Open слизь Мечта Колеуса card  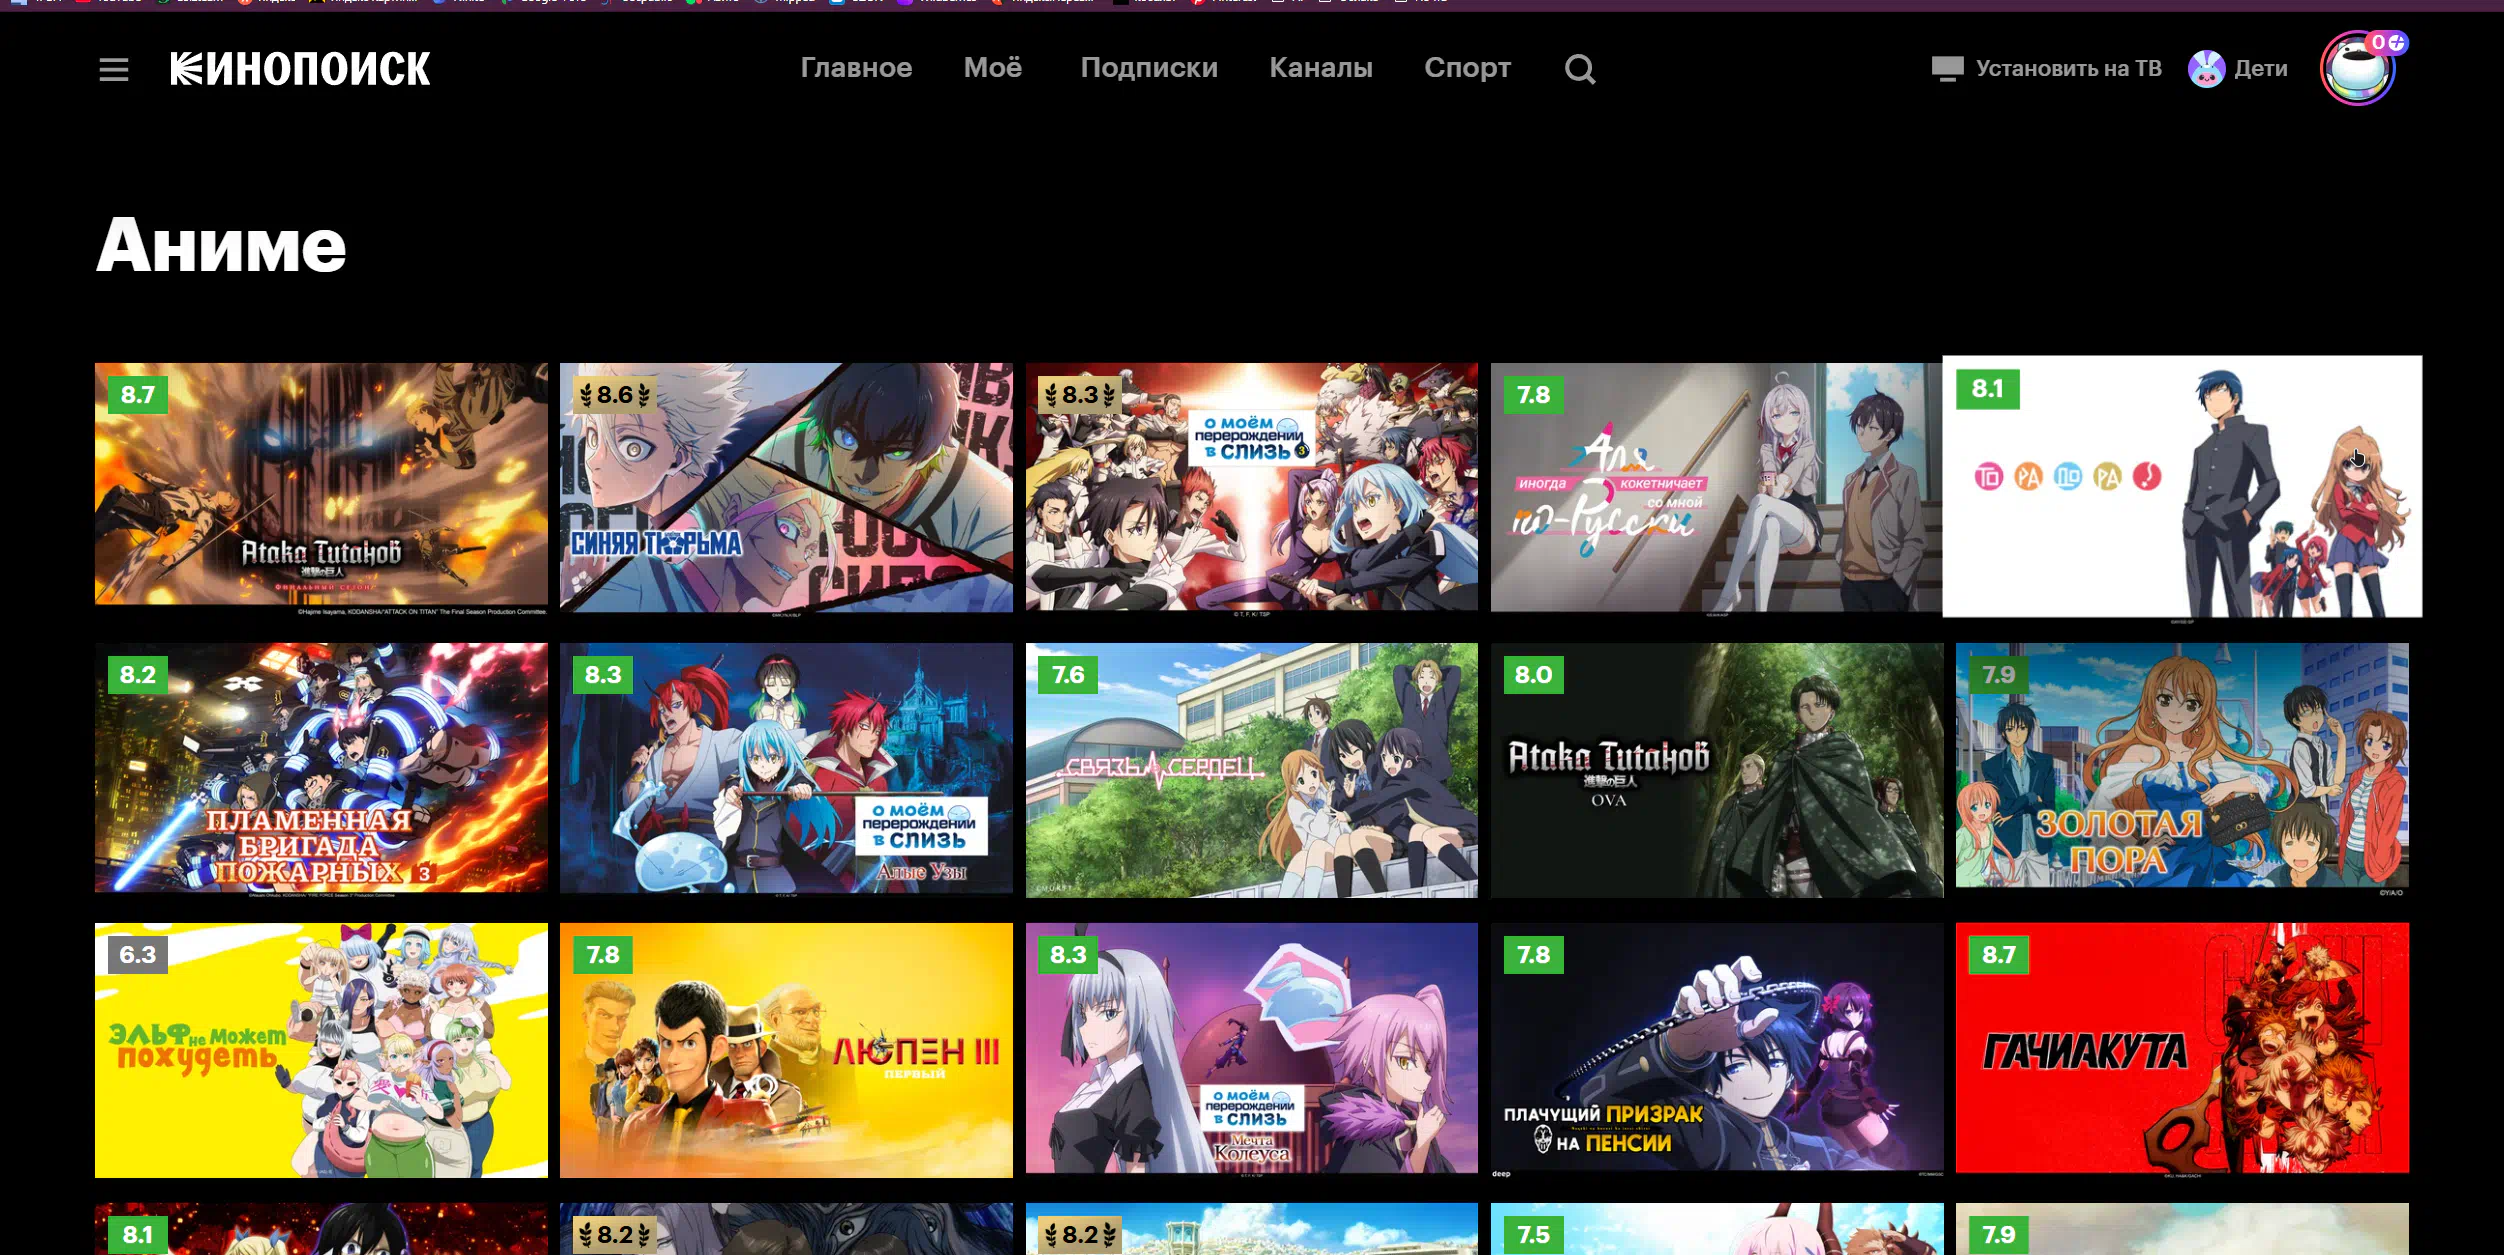[1252, 1048]
